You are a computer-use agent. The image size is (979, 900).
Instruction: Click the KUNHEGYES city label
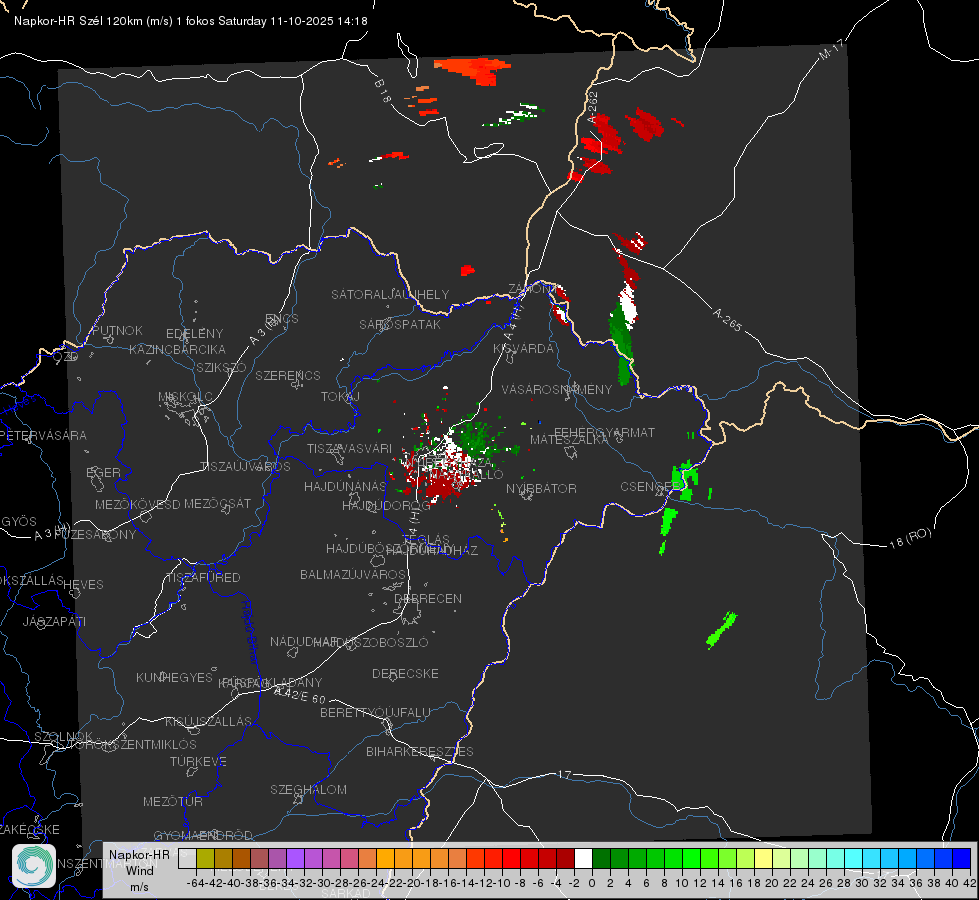tap(174, 677)
